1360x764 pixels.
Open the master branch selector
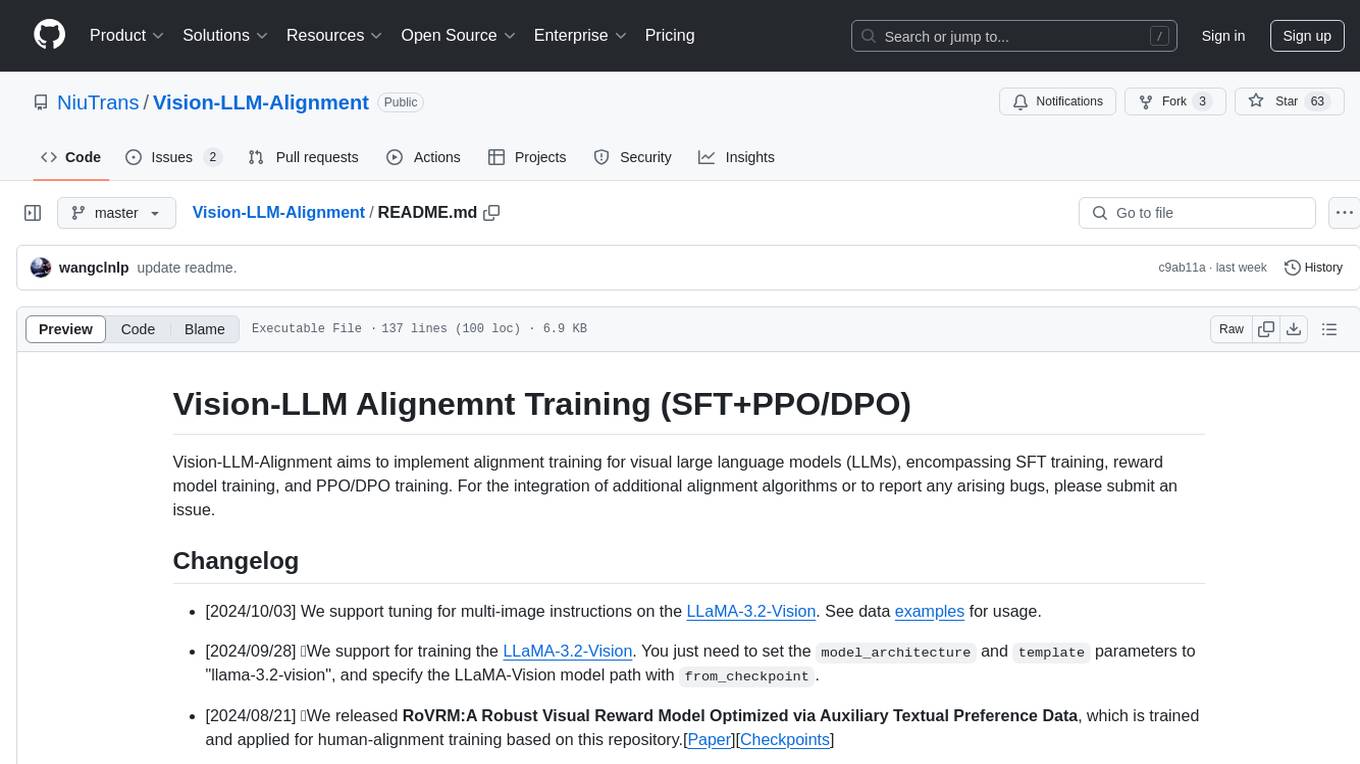tap(116, 213)
